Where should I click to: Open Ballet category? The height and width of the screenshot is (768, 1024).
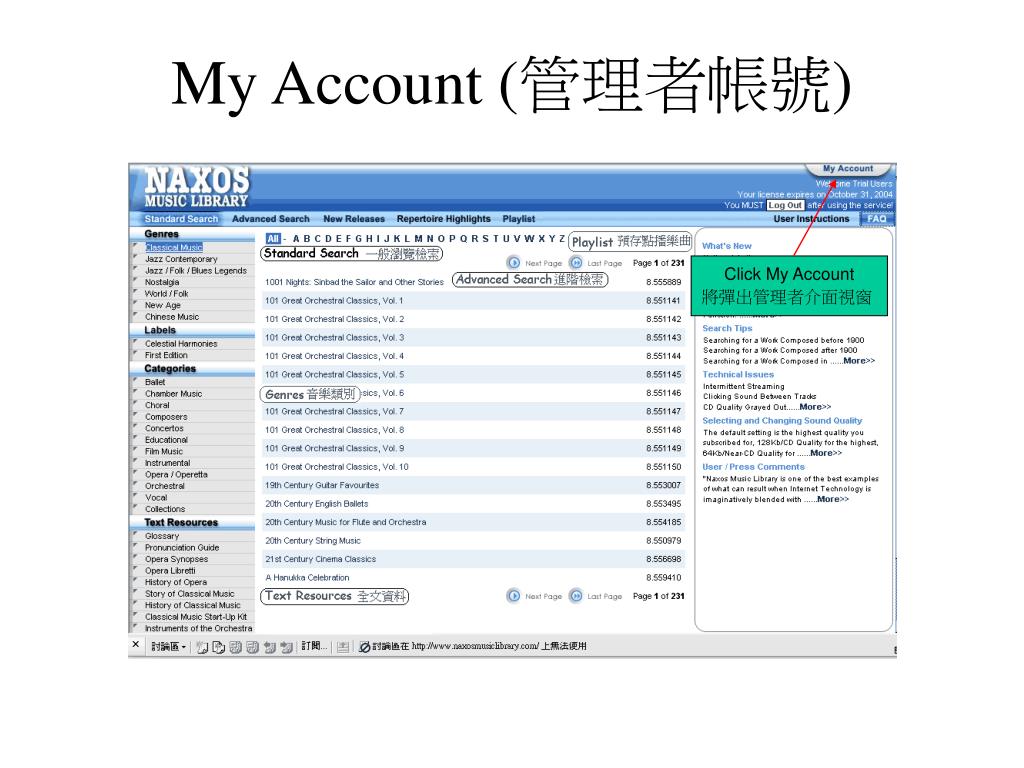pos(155,382)
